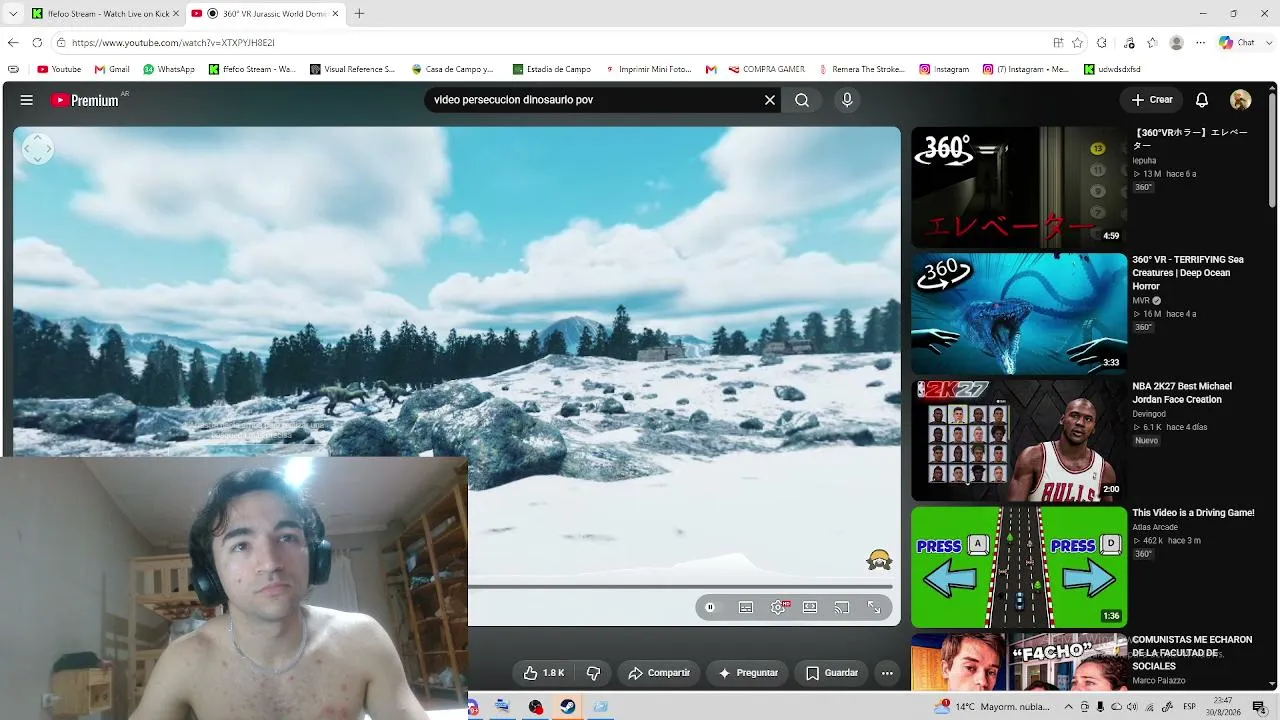Toggle subtitles on the video player
This screenshot has width=1280, height=720.
pos(746,607)
